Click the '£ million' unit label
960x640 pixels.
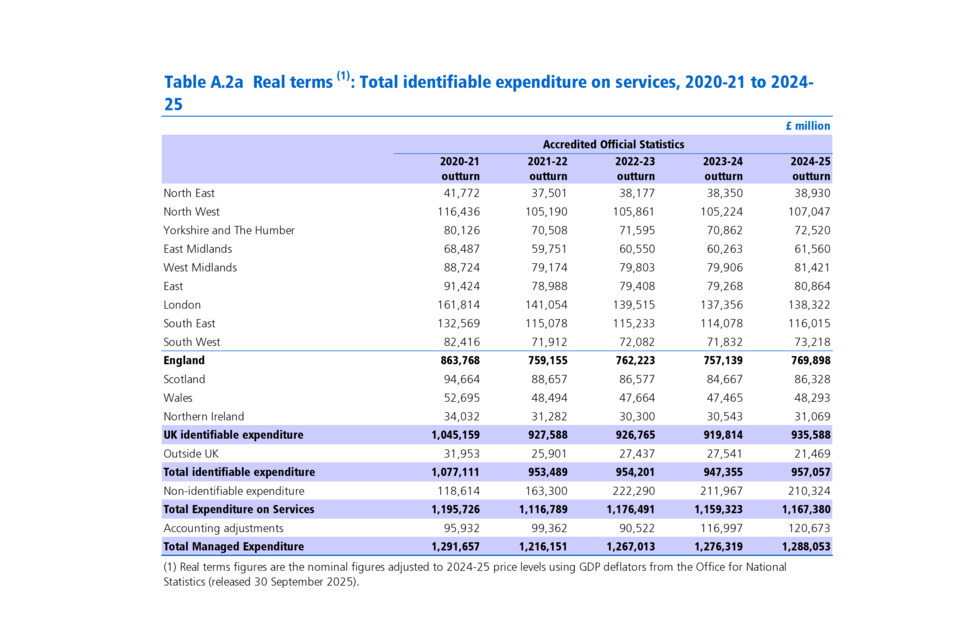tap(807, 126)
